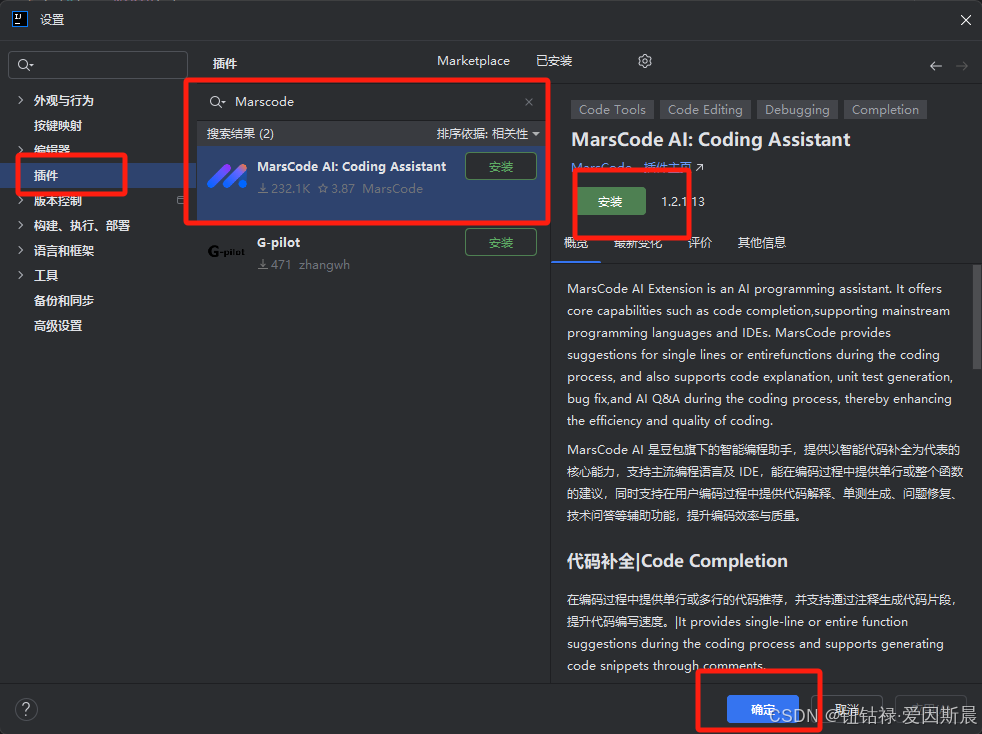This screenshot has height=734, width=982.
Task: Expand the 工具 settings section
Action: point(21,276)
